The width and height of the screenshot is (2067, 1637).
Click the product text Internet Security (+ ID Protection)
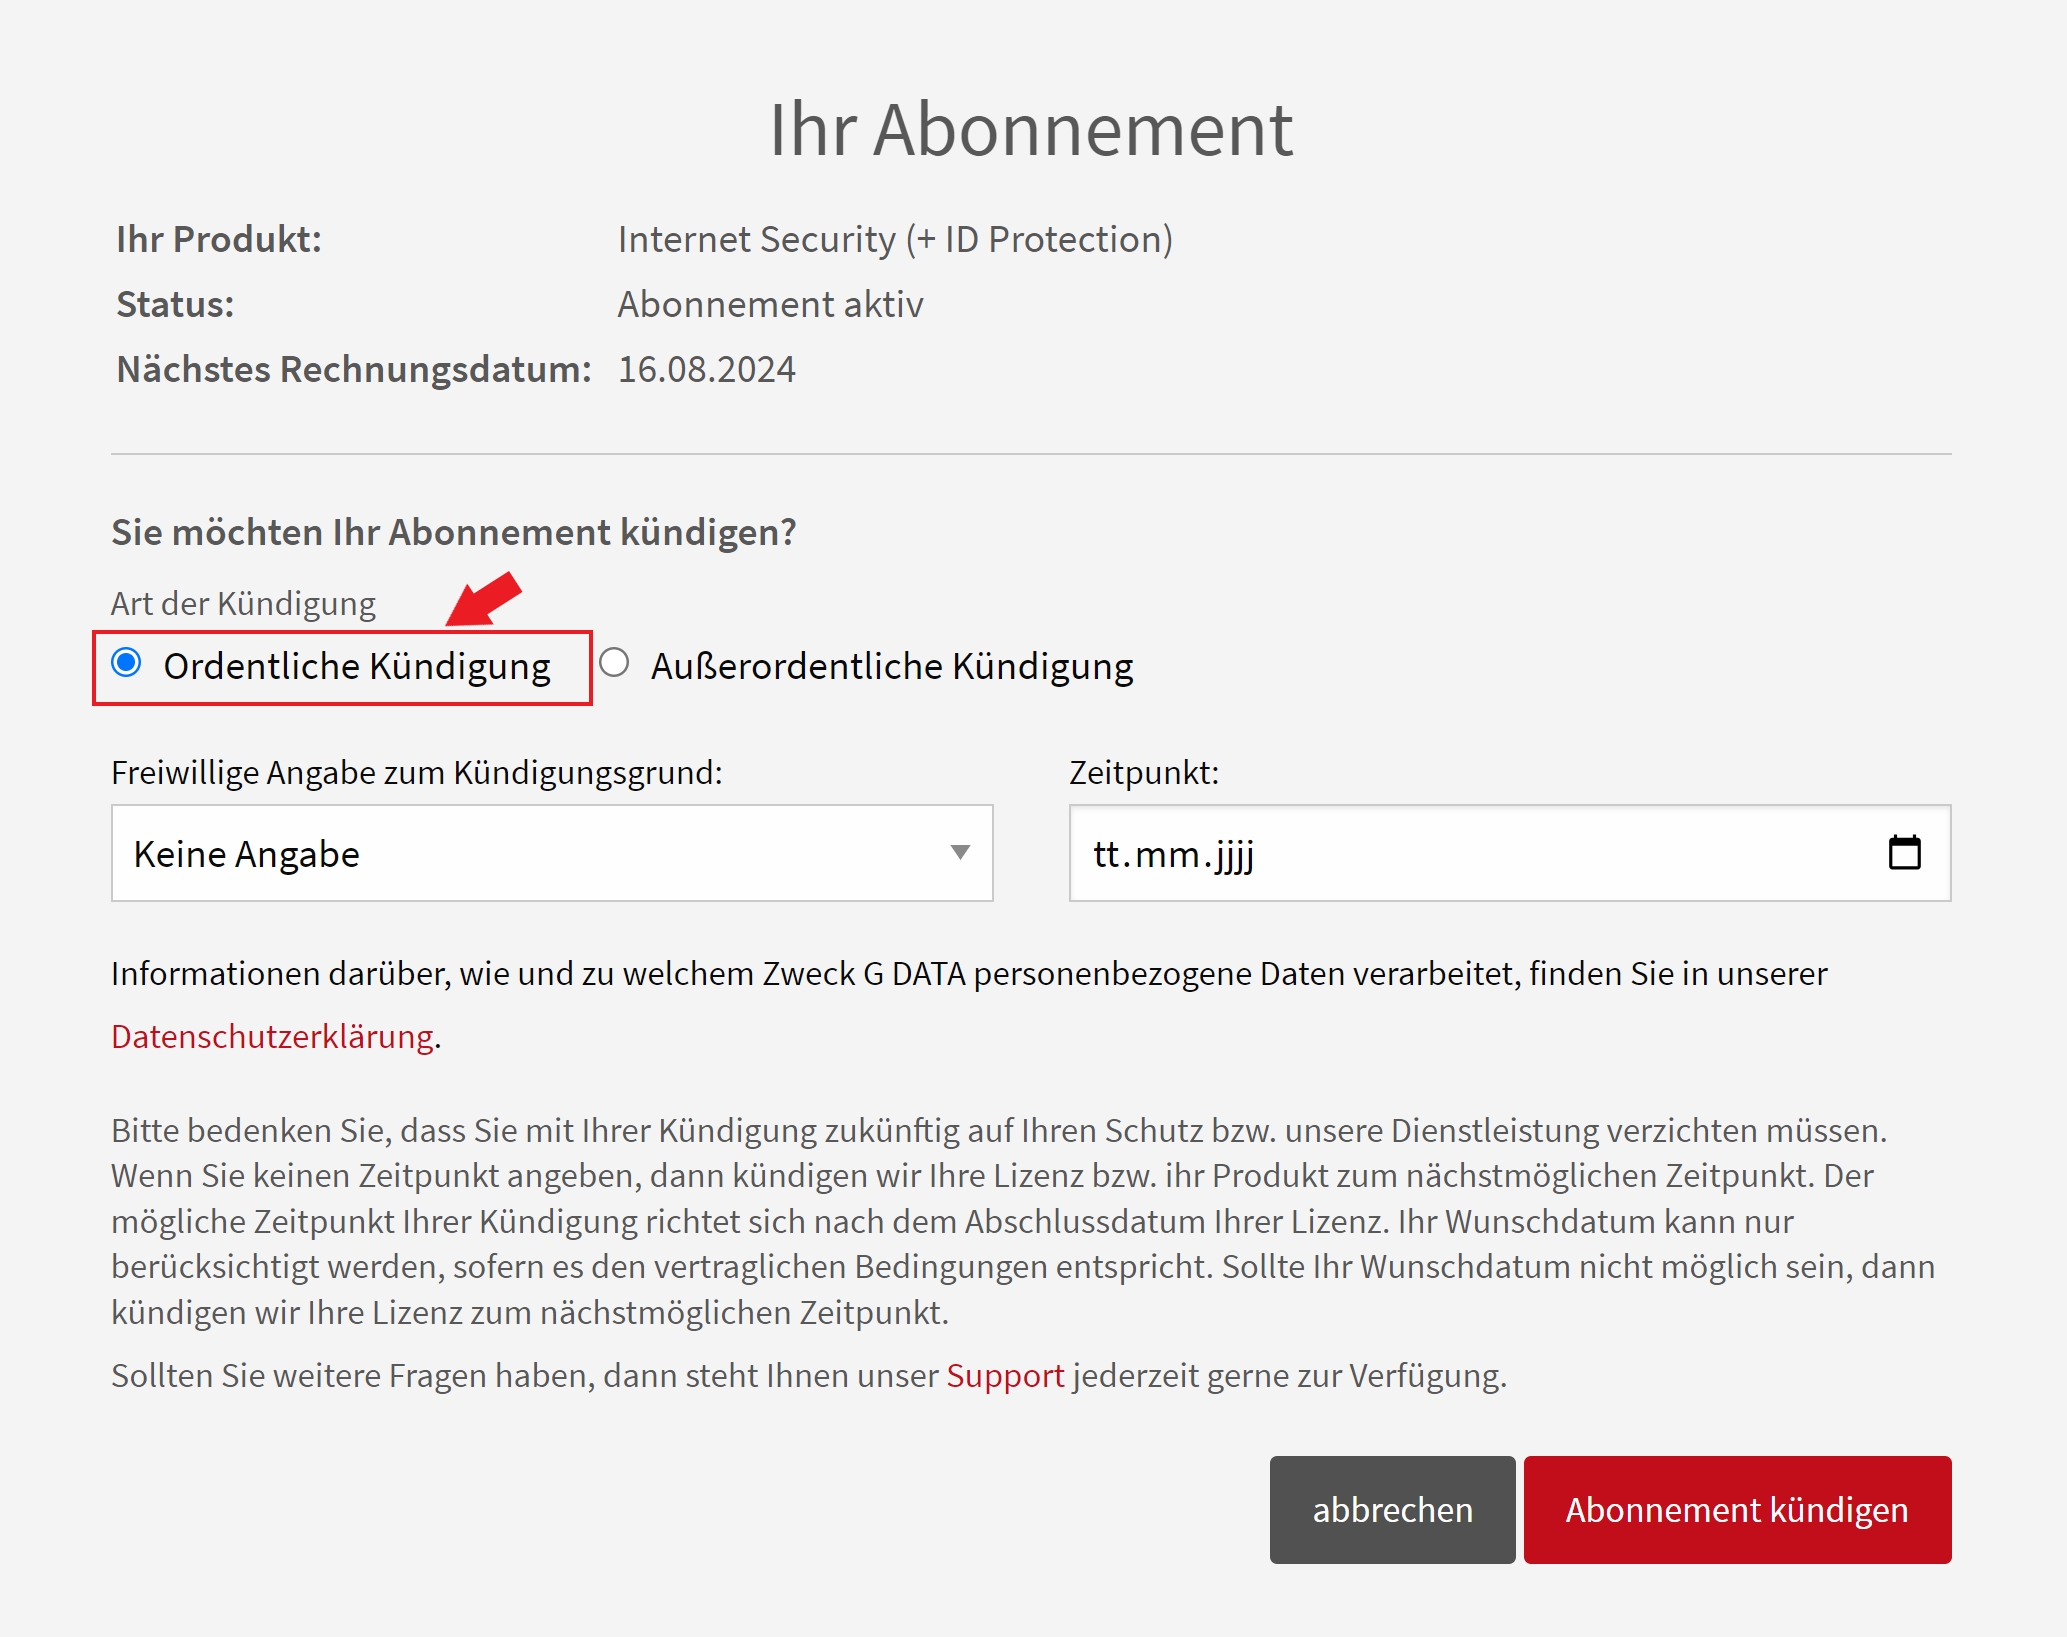click(x=895, y=240)
